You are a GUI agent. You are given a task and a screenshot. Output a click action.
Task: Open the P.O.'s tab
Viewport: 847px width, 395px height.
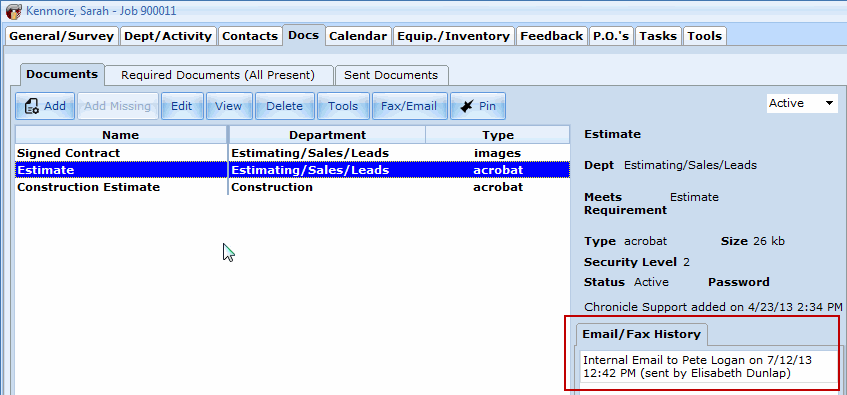tap(611, 36)
